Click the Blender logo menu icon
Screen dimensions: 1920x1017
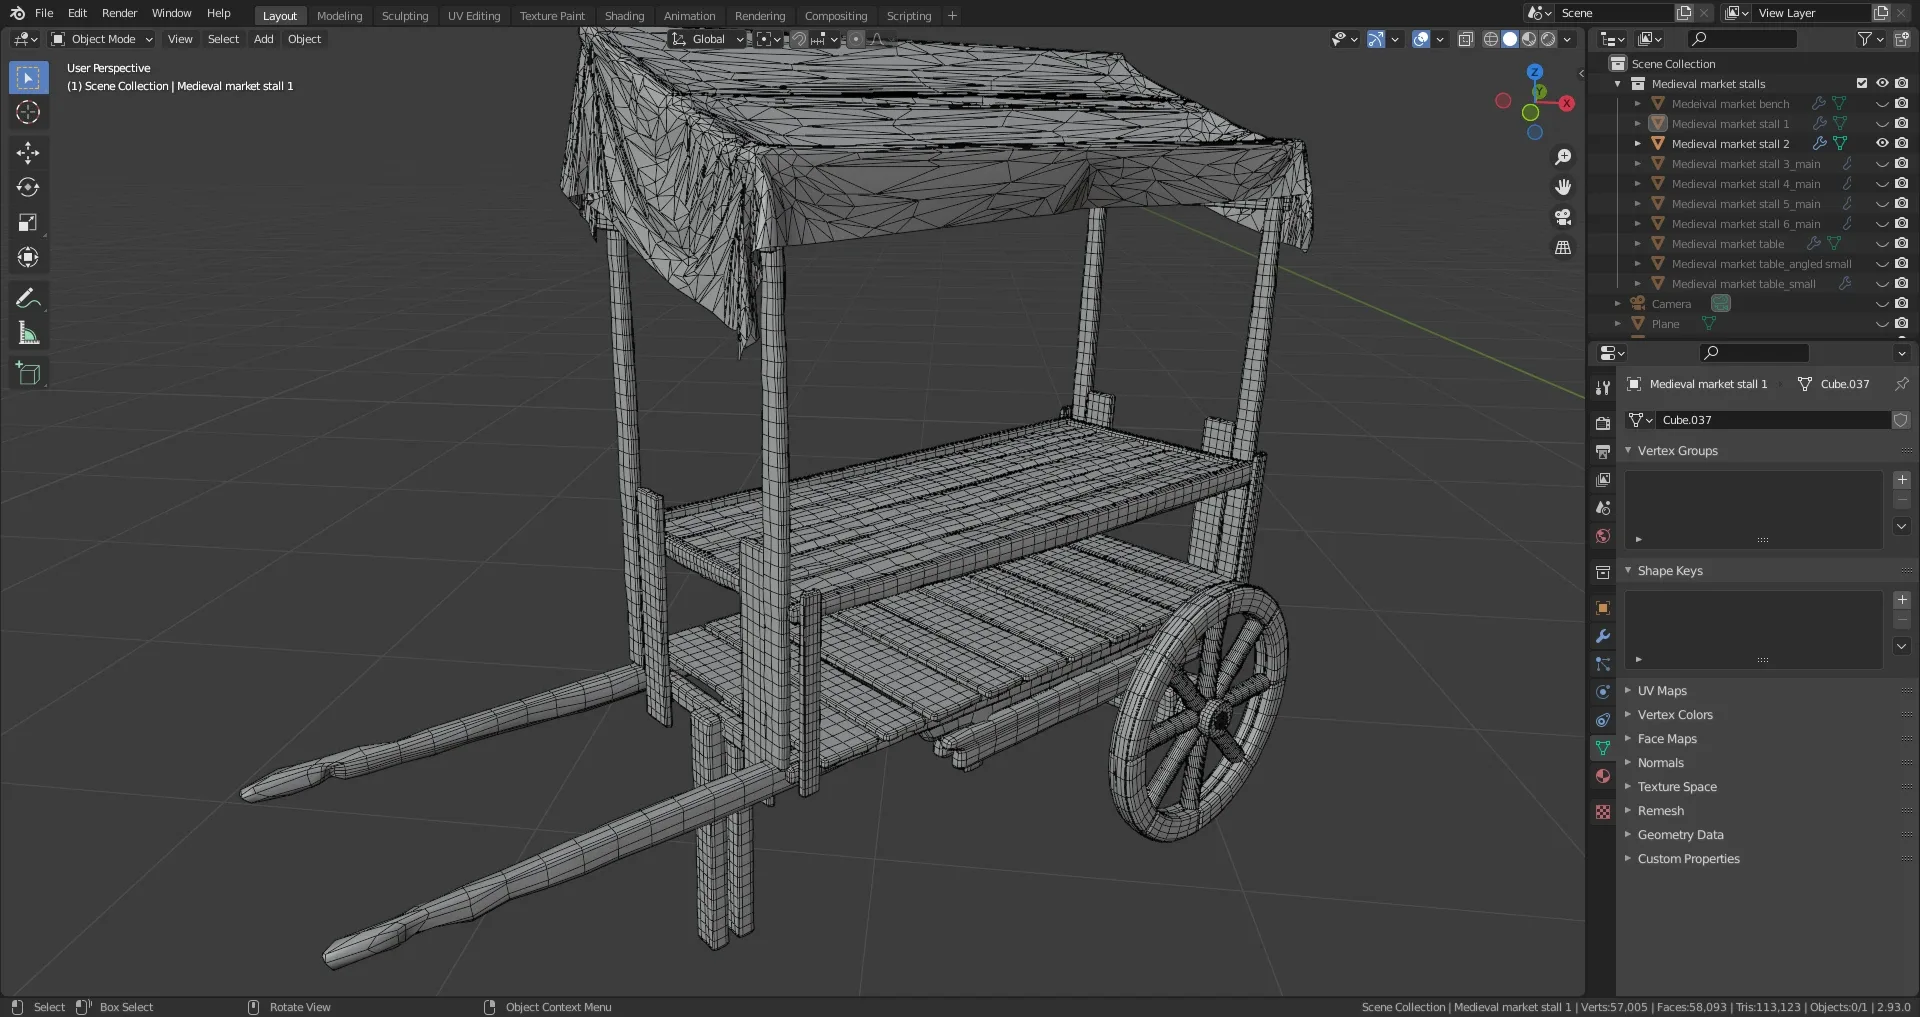(x=17, y=13)
